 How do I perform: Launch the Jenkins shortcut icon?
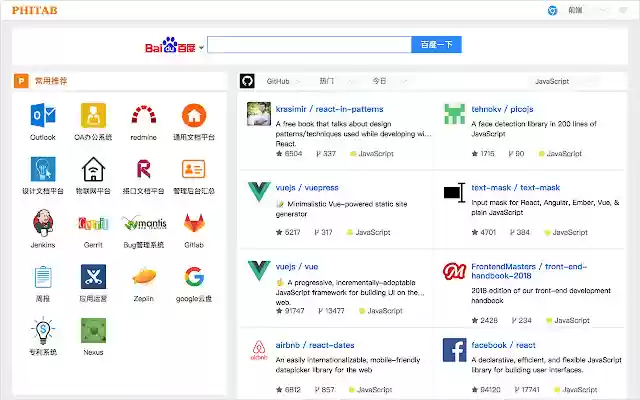43,223
